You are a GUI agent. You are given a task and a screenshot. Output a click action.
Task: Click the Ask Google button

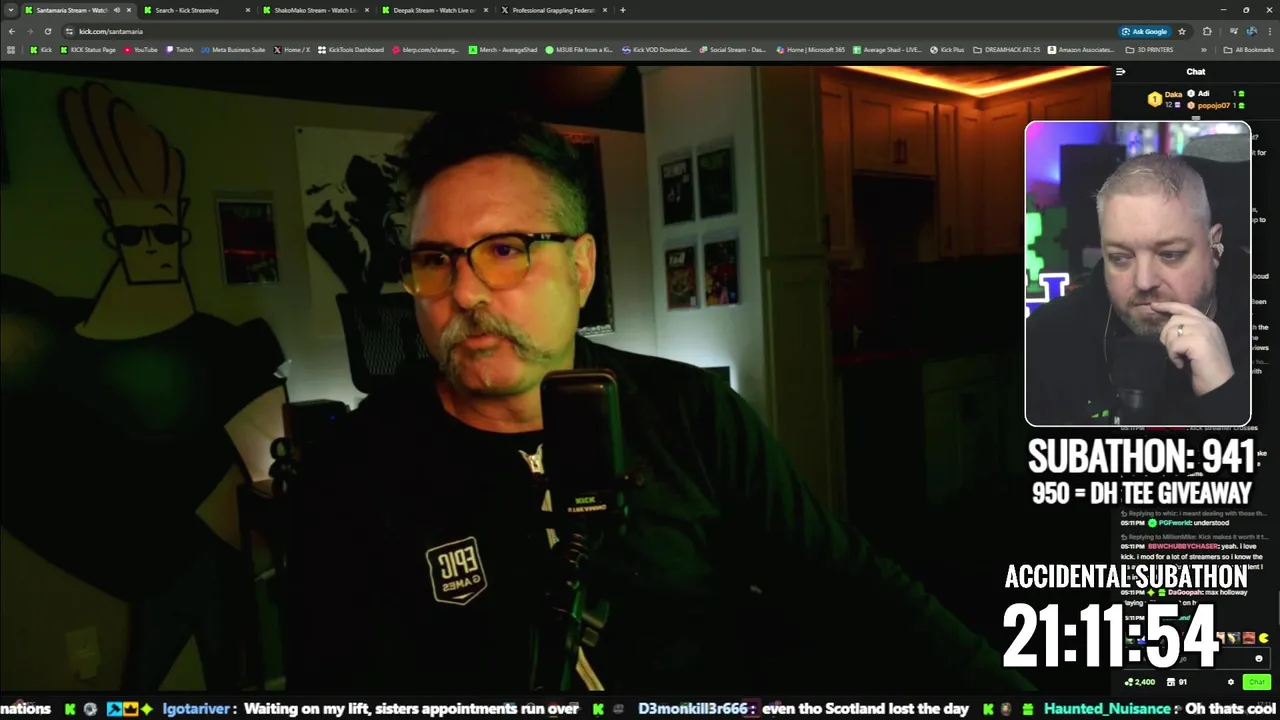(x=1145, y=31)
